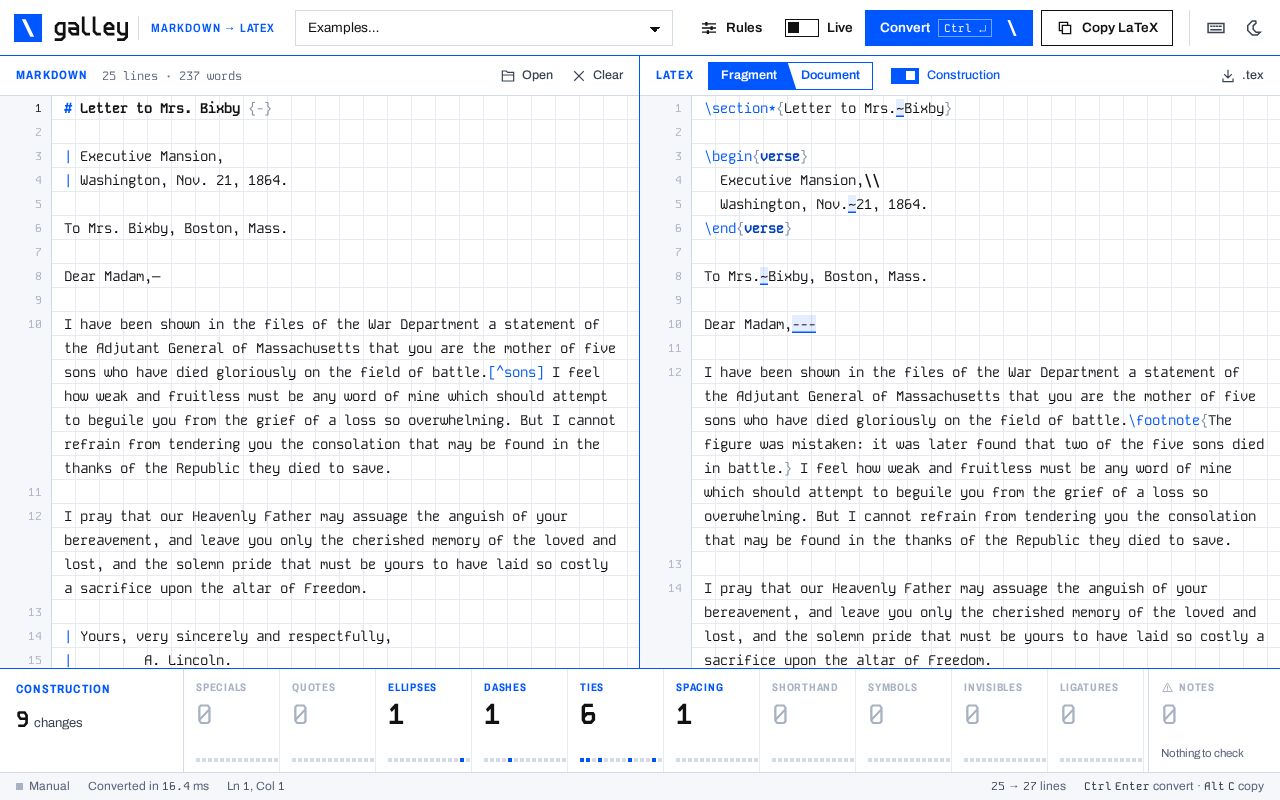
Task: Toggle the Live conversion switch
Action: pos(802,28)
